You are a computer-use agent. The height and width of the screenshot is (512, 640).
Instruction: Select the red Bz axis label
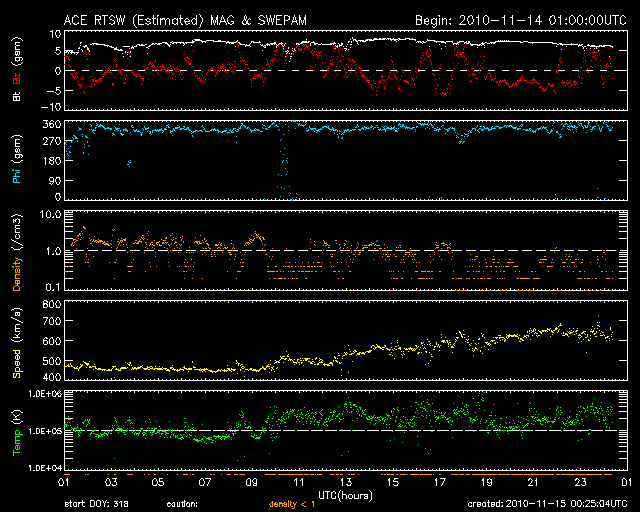(x=17, y=82)
